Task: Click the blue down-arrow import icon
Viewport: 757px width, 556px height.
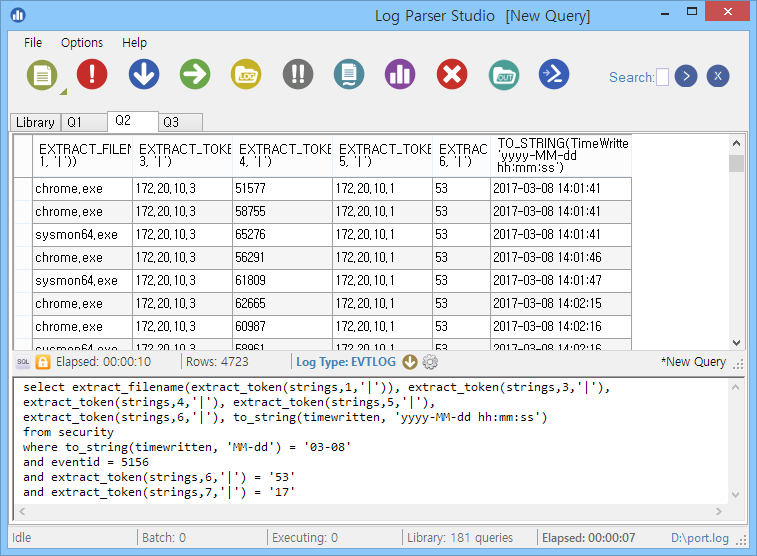Action: tap(144, 74)
